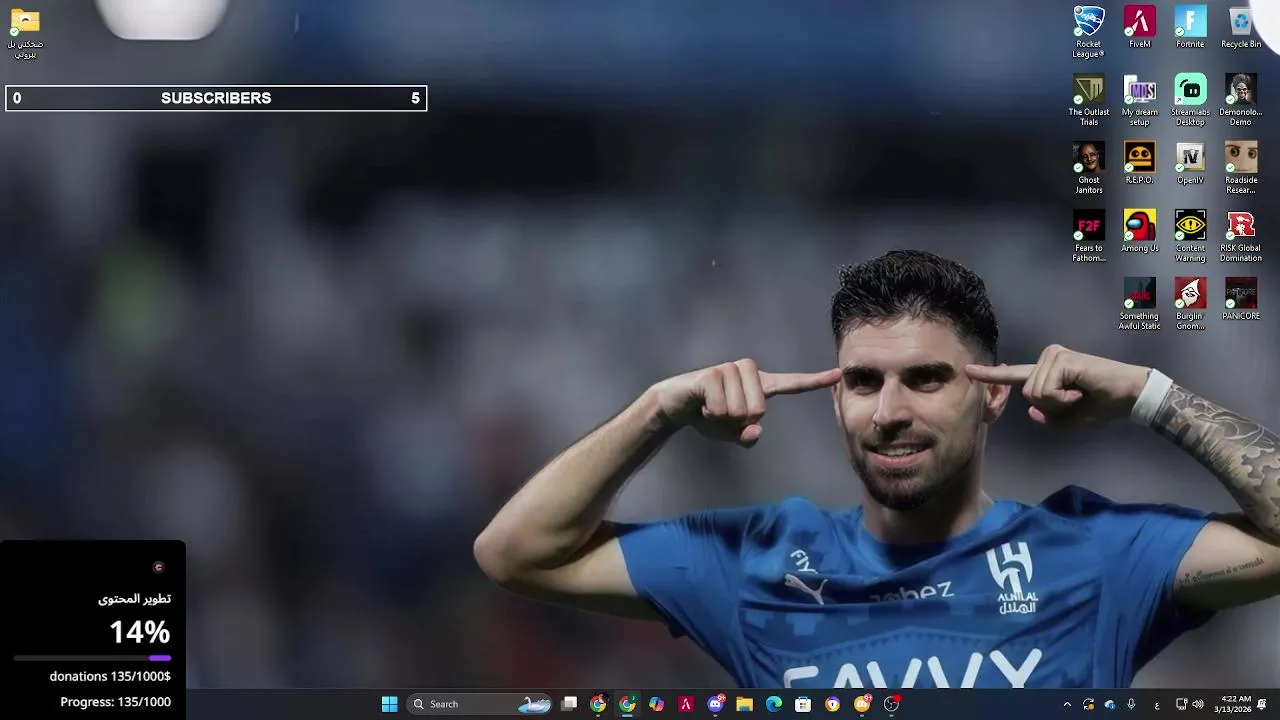The image size is (1280, 720).
Task: Open OneDrive cloud tray icon
Action: (x=1109, y=704)
